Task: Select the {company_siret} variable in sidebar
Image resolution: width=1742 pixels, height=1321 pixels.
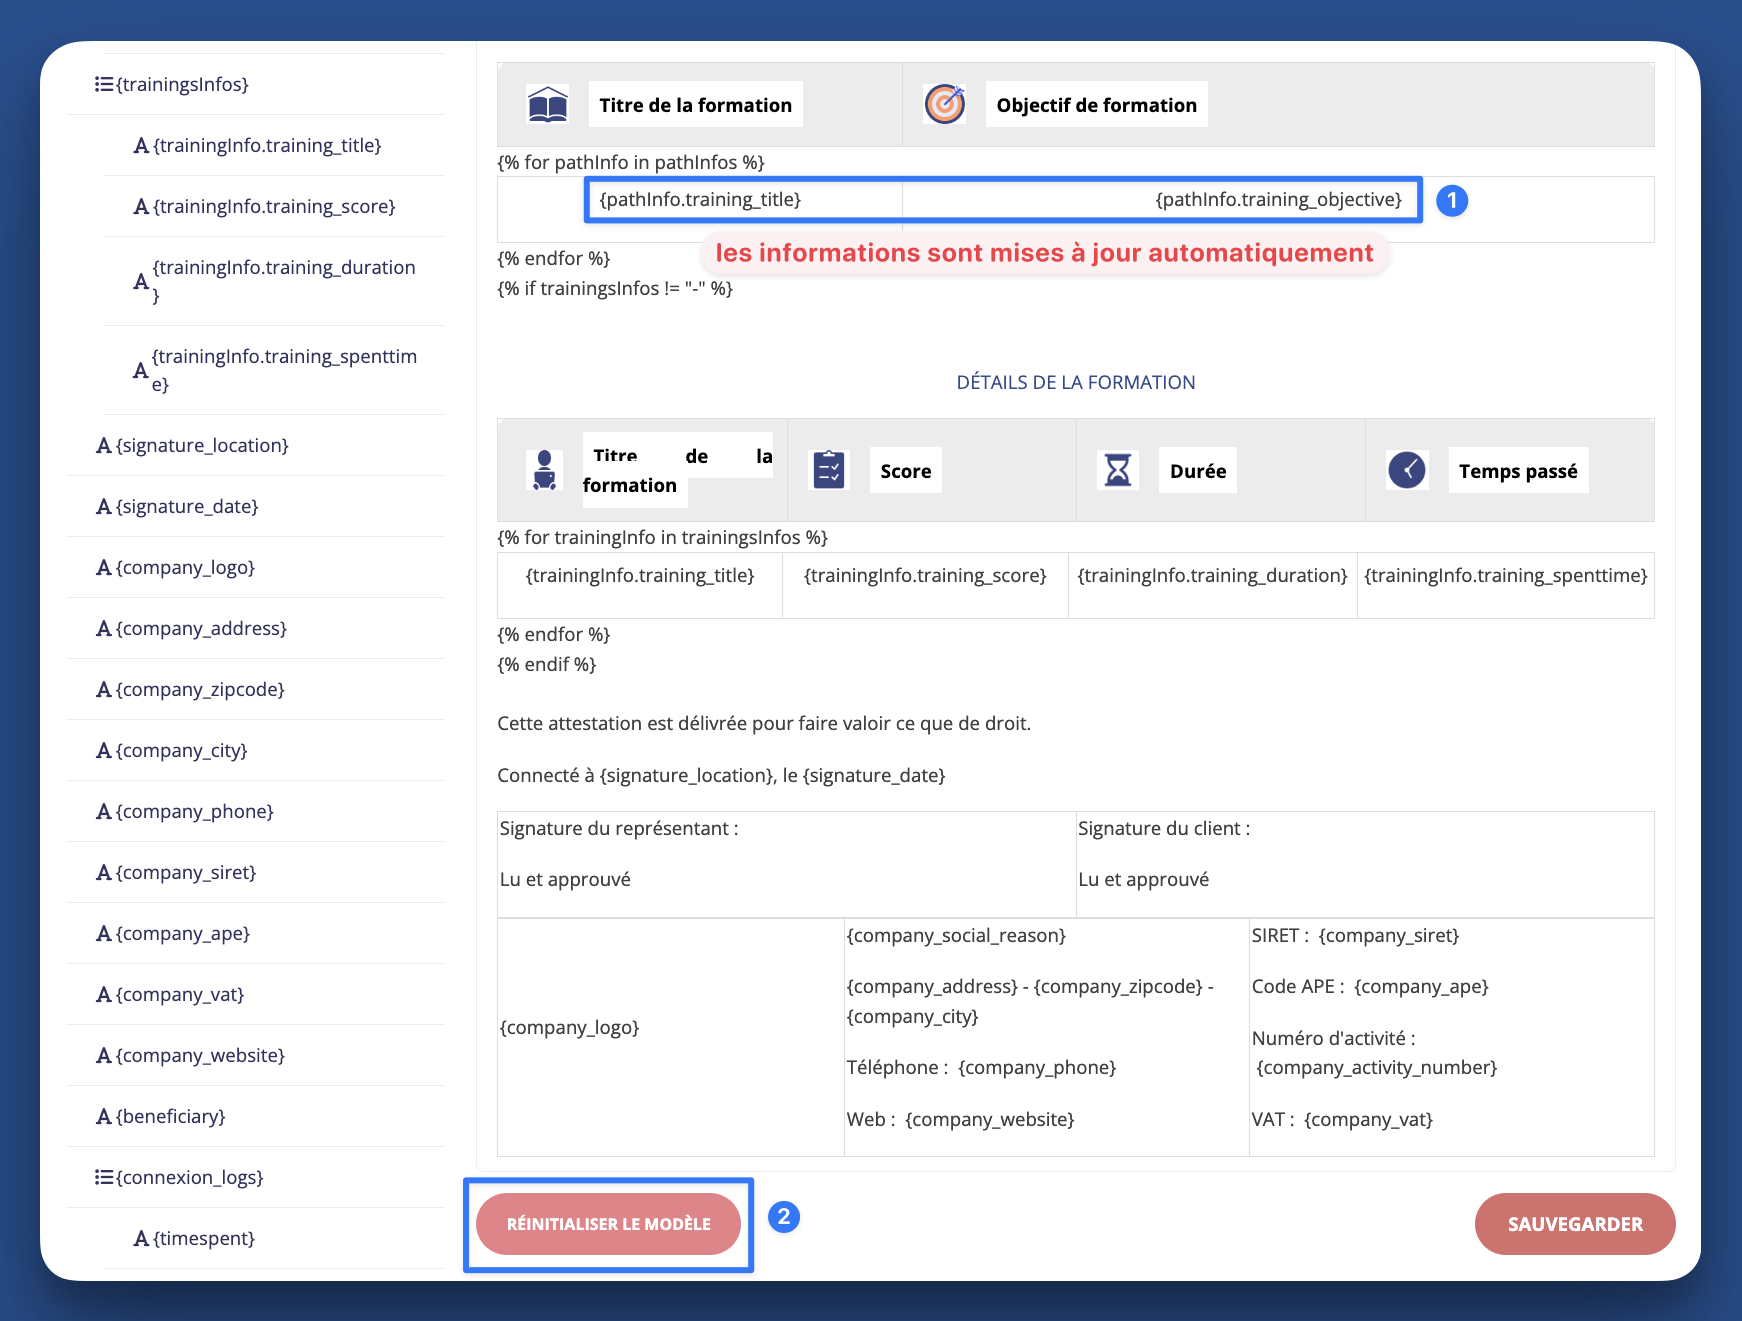Action: [186, 872]
